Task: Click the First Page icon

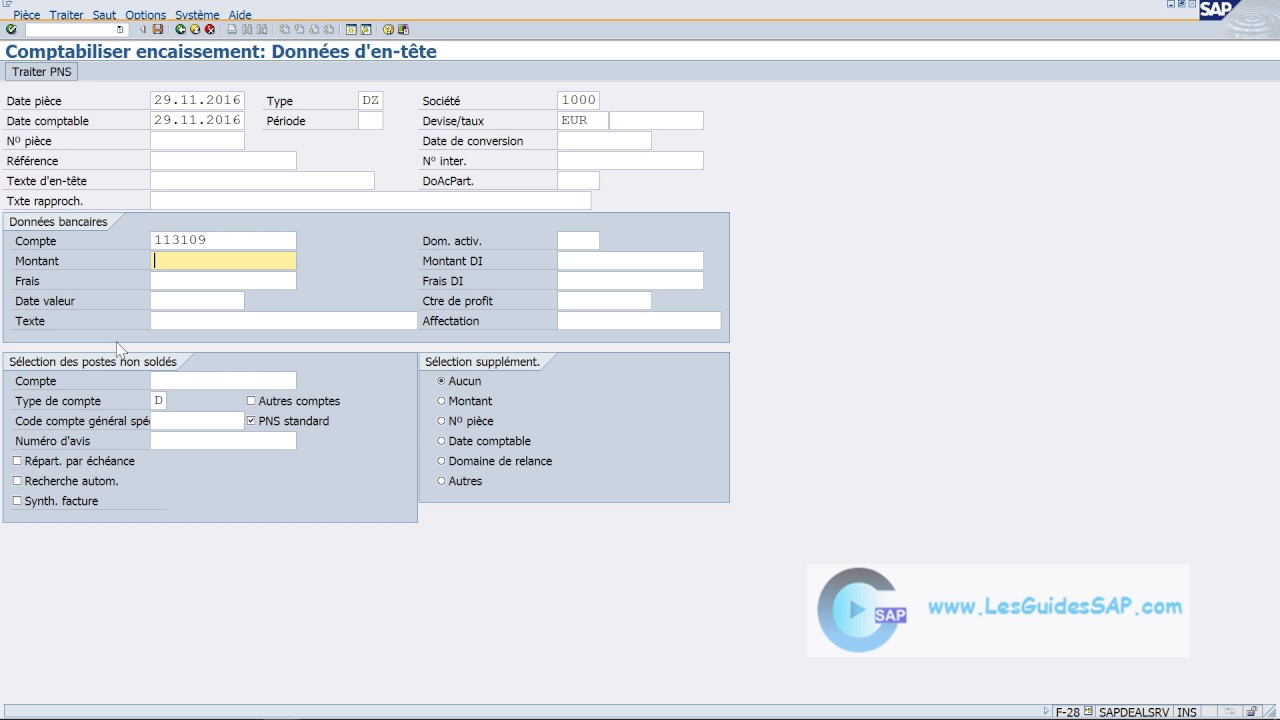Action: 285,30
